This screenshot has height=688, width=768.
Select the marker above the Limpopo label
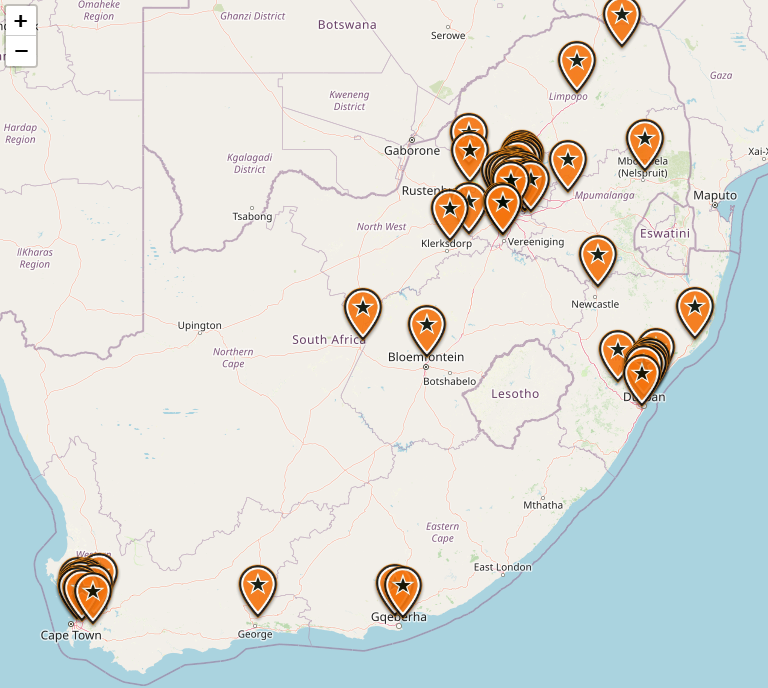[x=576, y=67]
